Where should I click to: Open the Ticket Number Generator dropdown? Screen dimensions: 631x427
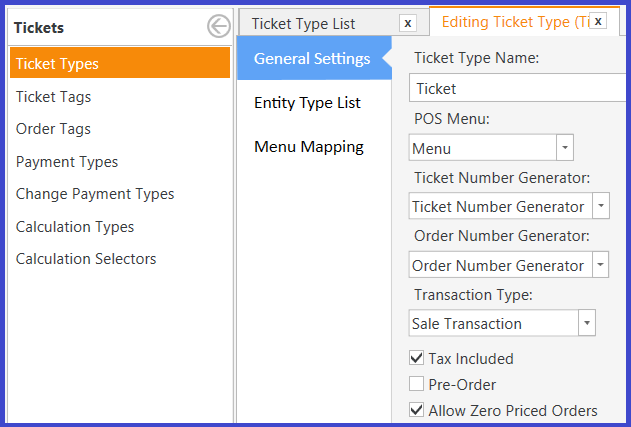pos(601,206)
